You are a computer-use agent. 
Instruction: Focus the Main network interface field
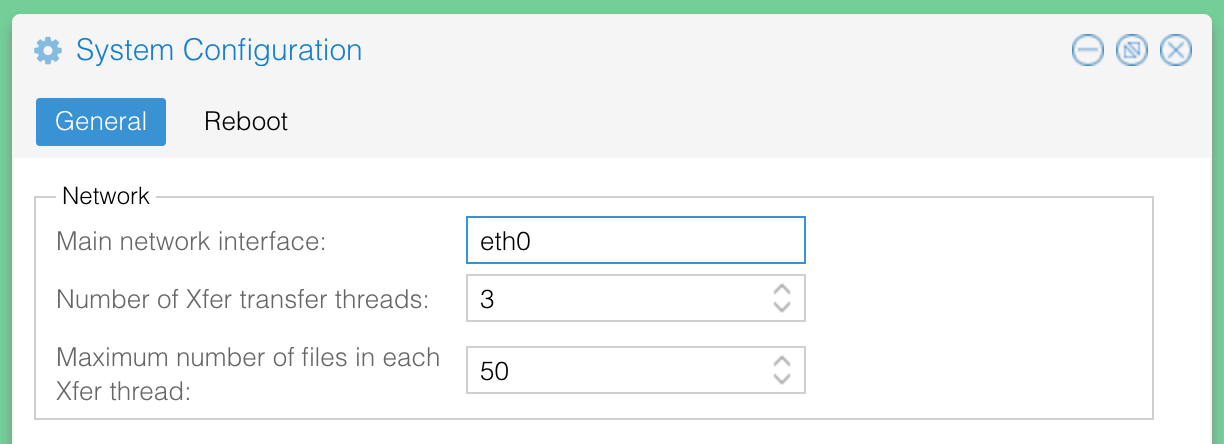coord(636,240)
